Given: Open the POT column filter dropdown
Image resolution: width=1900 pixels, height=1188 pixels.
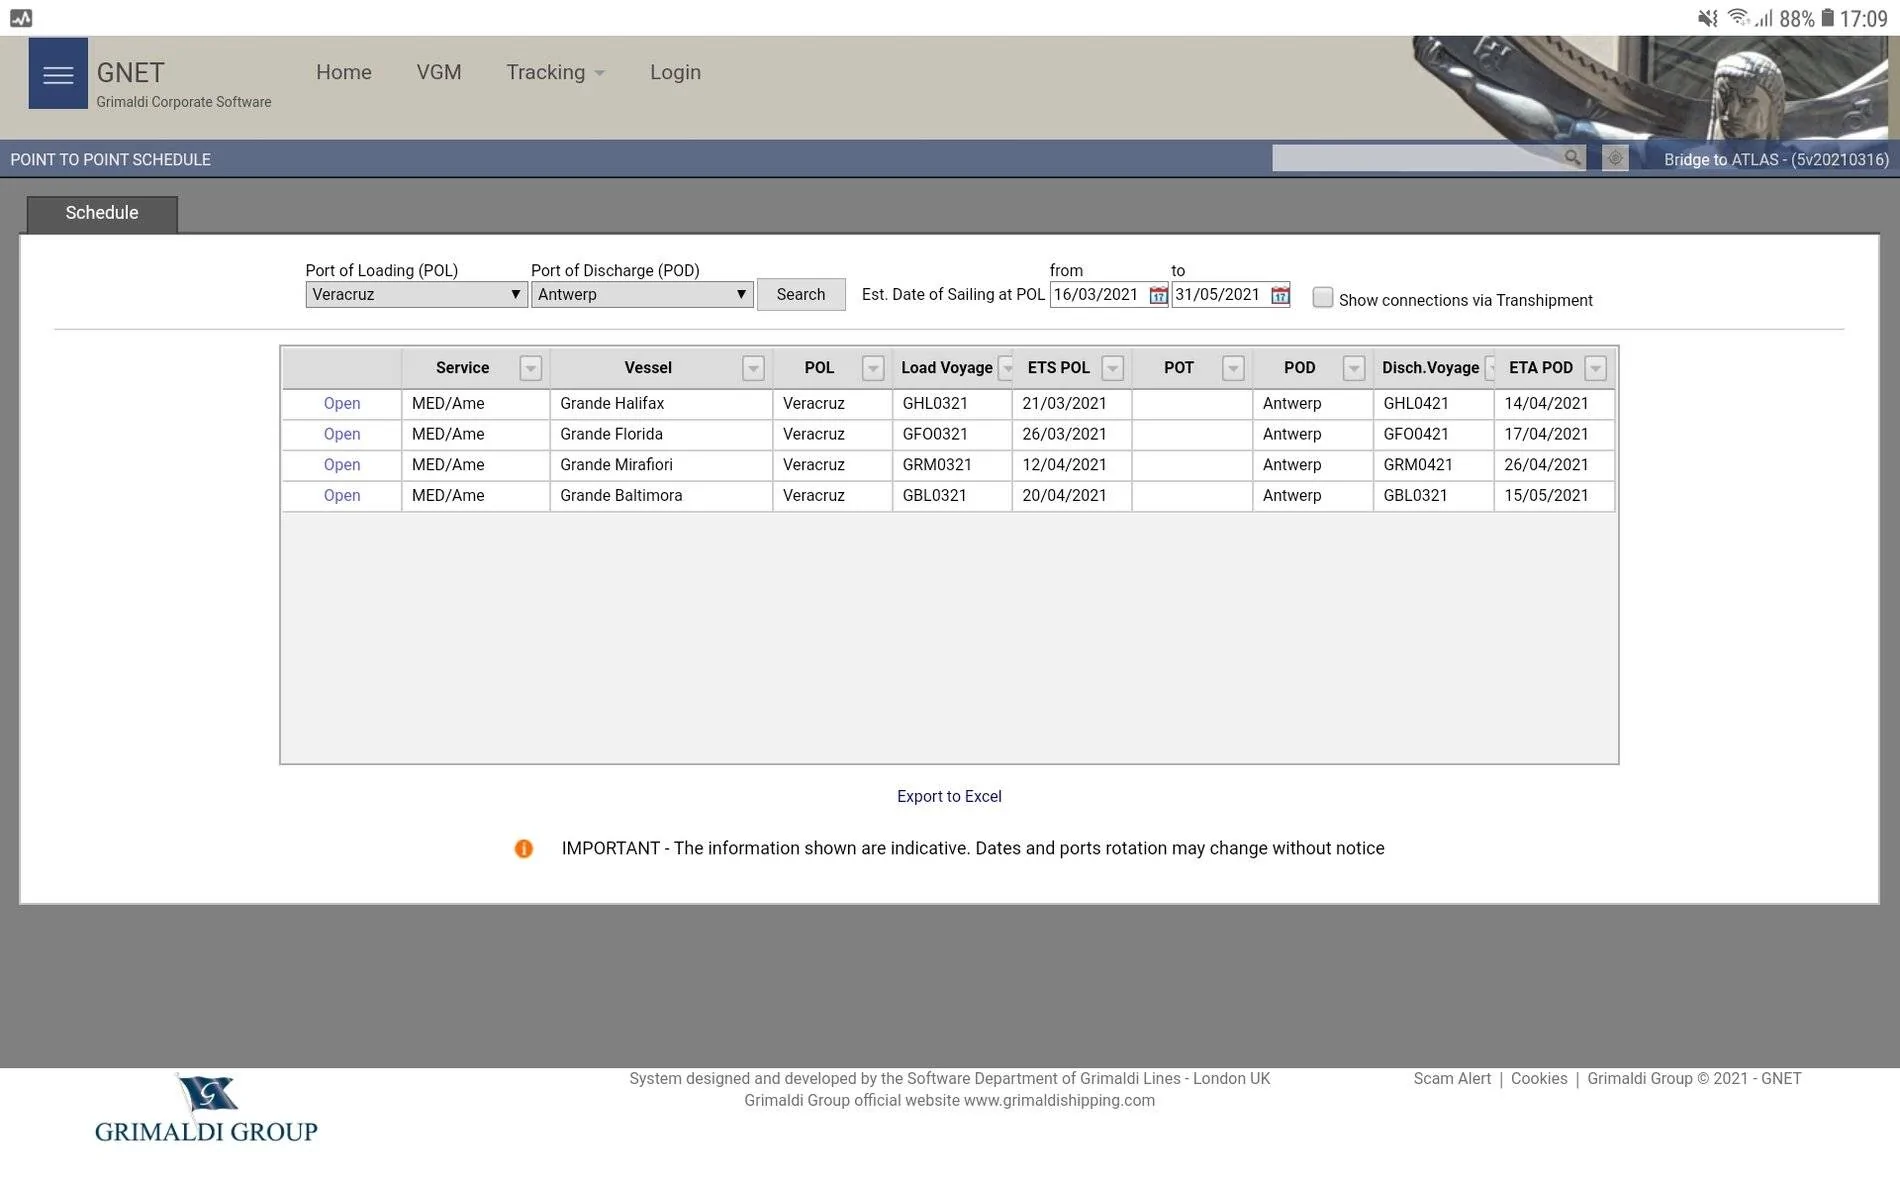Looking at the screenshot, I should coord(1233,369).
